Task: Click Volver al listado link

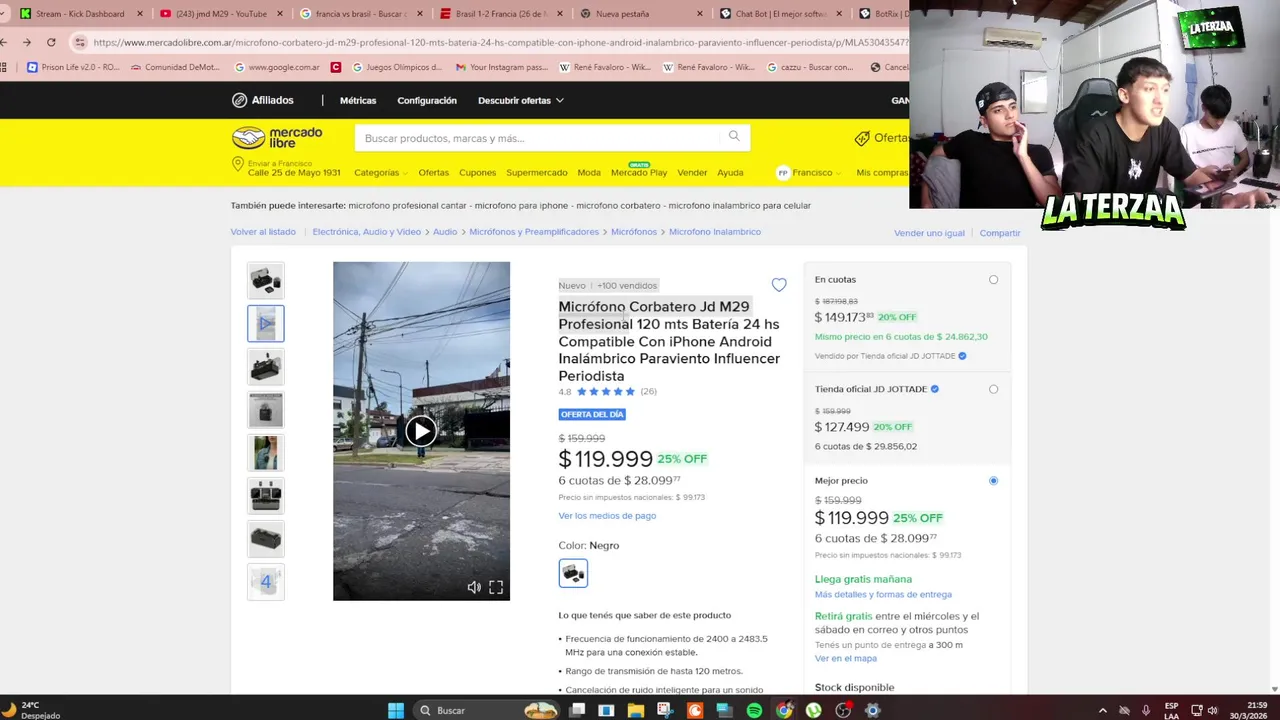Action: [x=263, y=232]
